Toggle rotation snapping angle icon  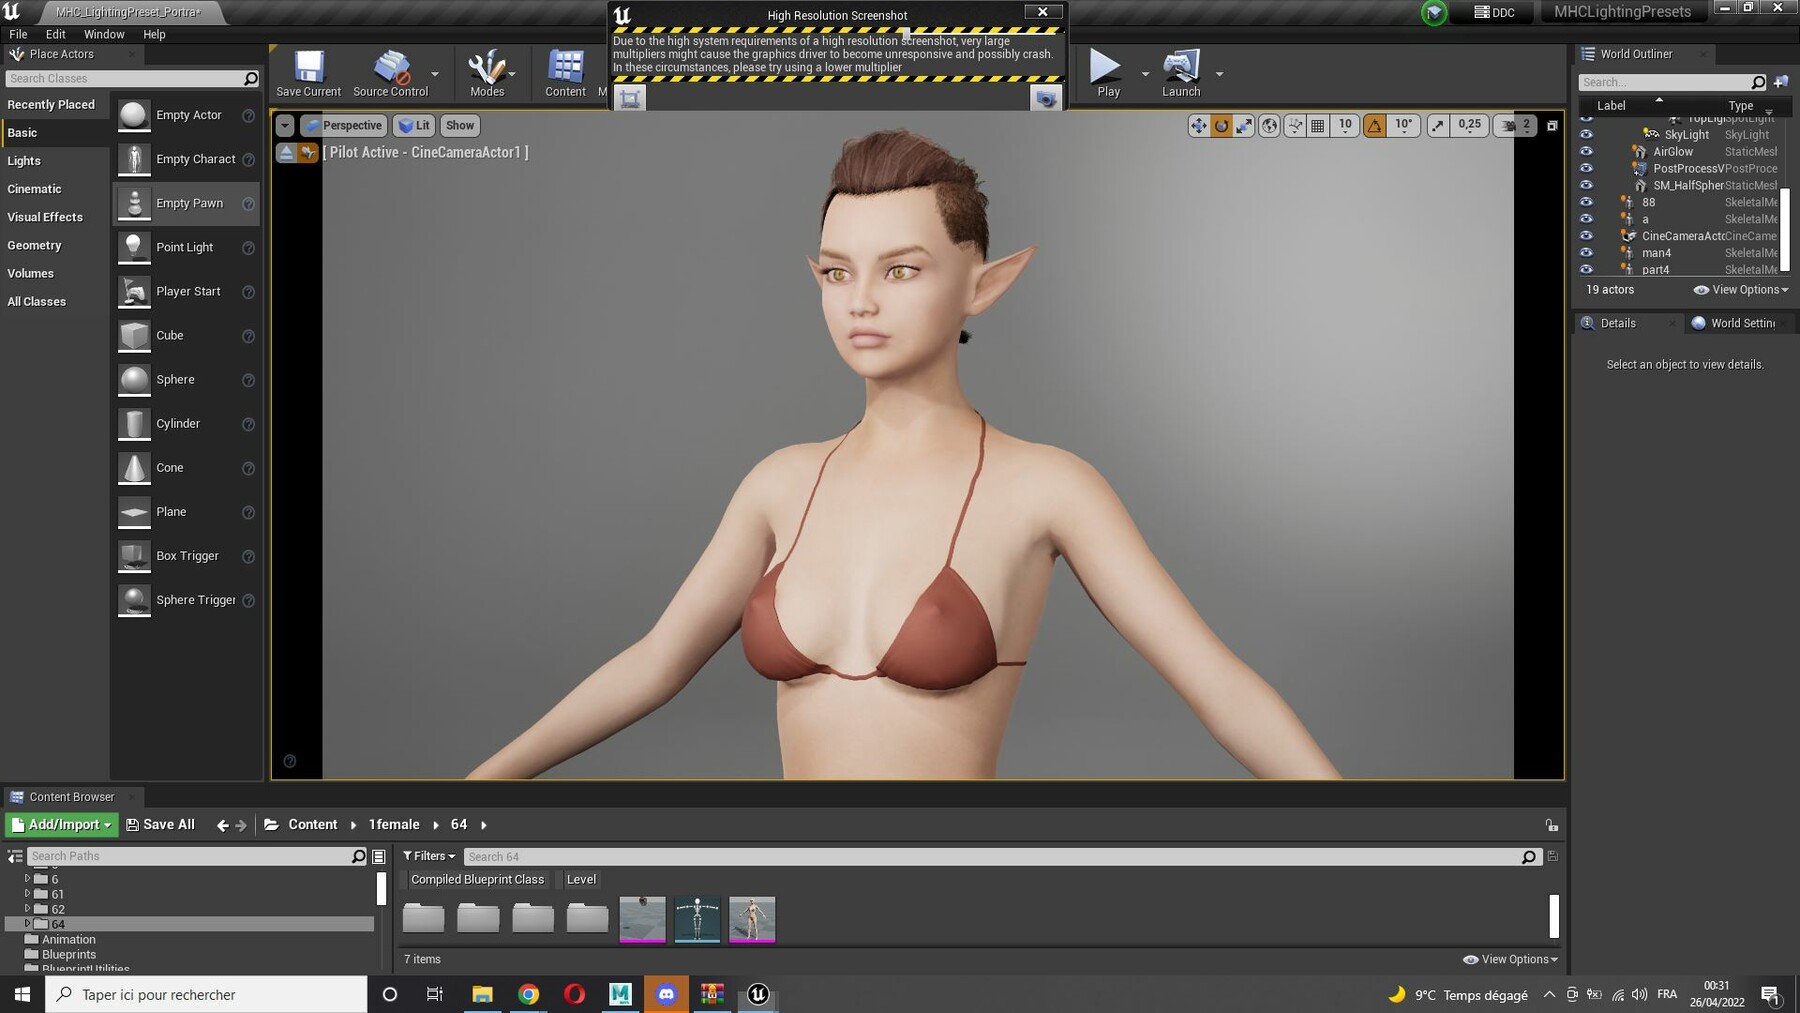(1375, 126)
